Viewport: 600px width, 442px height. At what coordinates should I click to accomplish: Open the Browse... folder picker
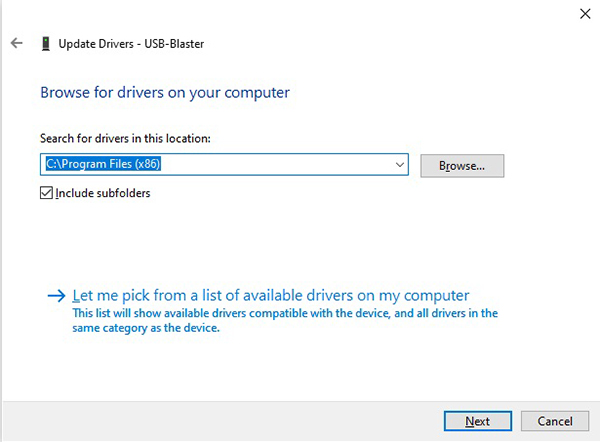pyautogui.click(x=462, y=166)
